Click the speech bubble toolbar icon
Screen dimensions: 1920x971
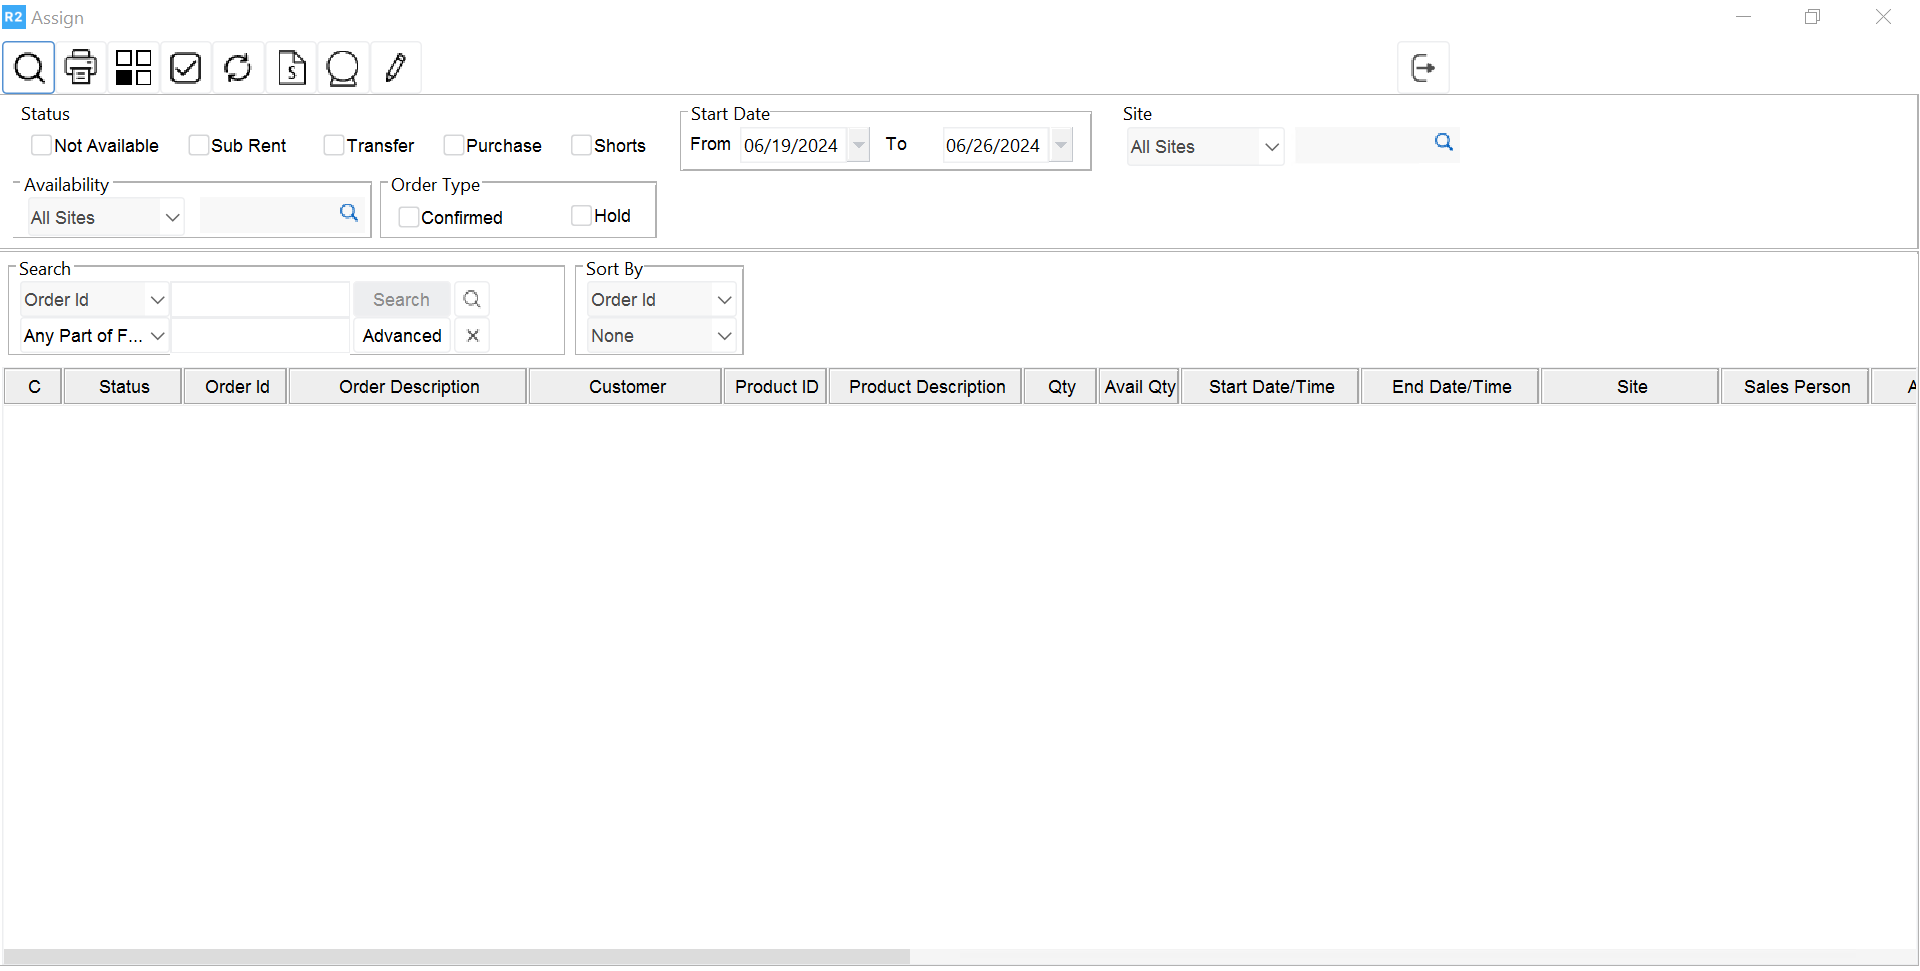point(343,68)
